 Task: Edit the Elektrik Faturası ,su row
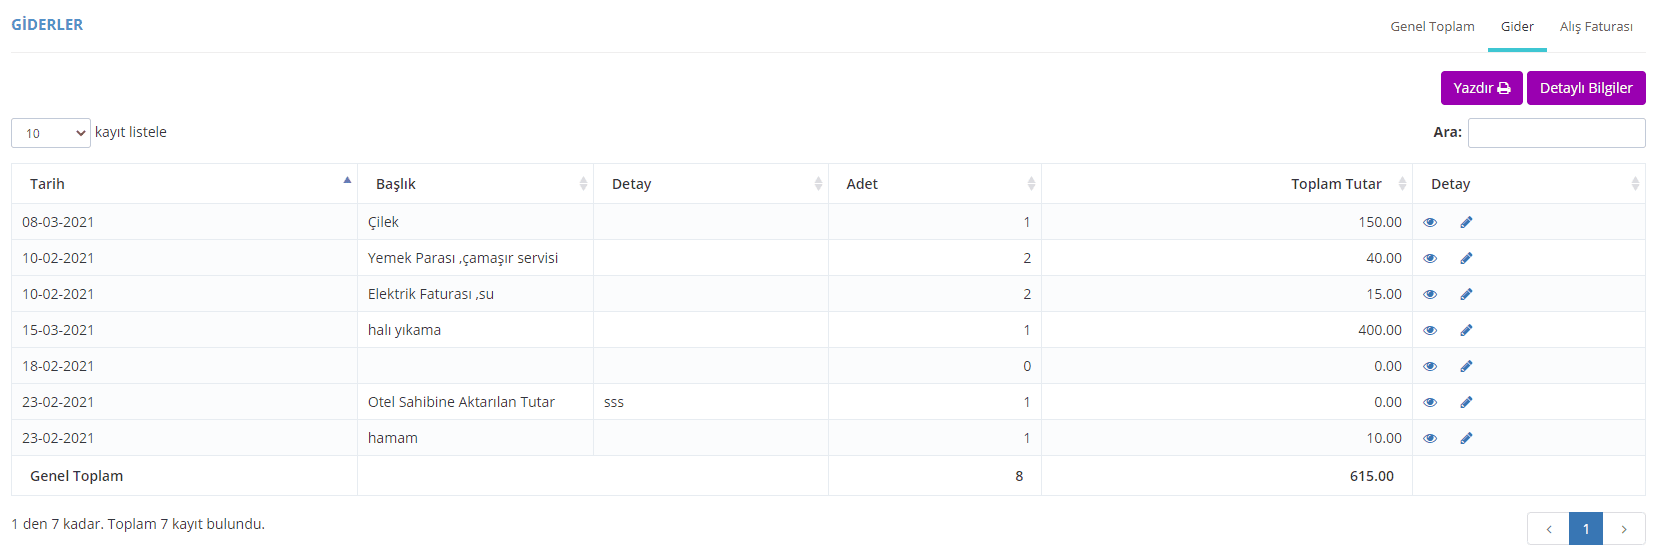[1466, 294]
